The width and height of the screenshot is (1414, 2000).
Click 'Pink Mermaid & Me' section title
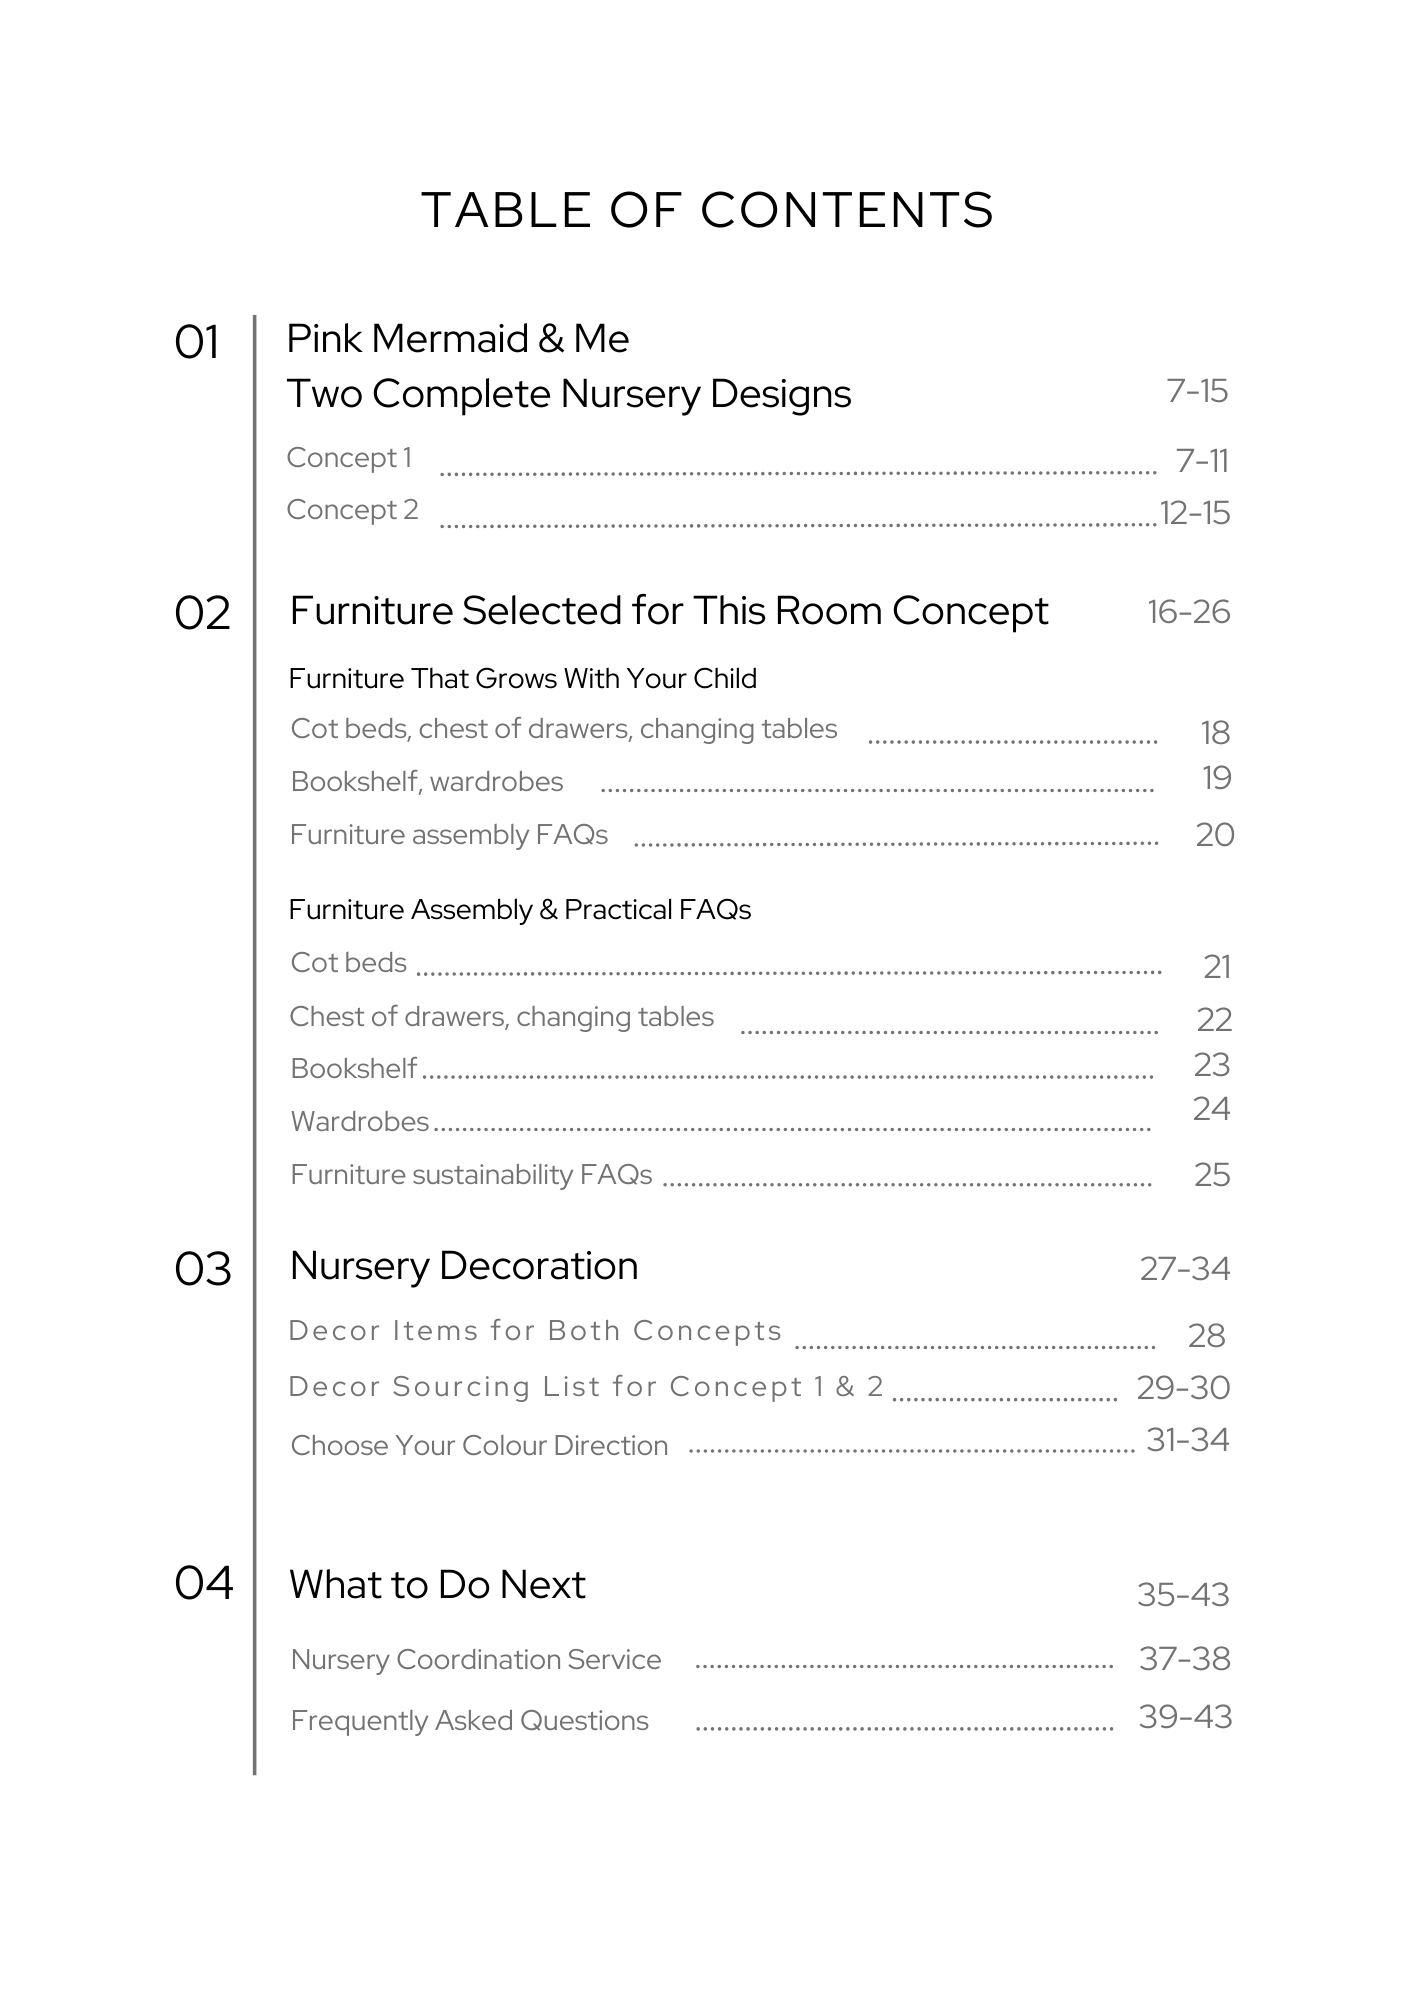457,339
